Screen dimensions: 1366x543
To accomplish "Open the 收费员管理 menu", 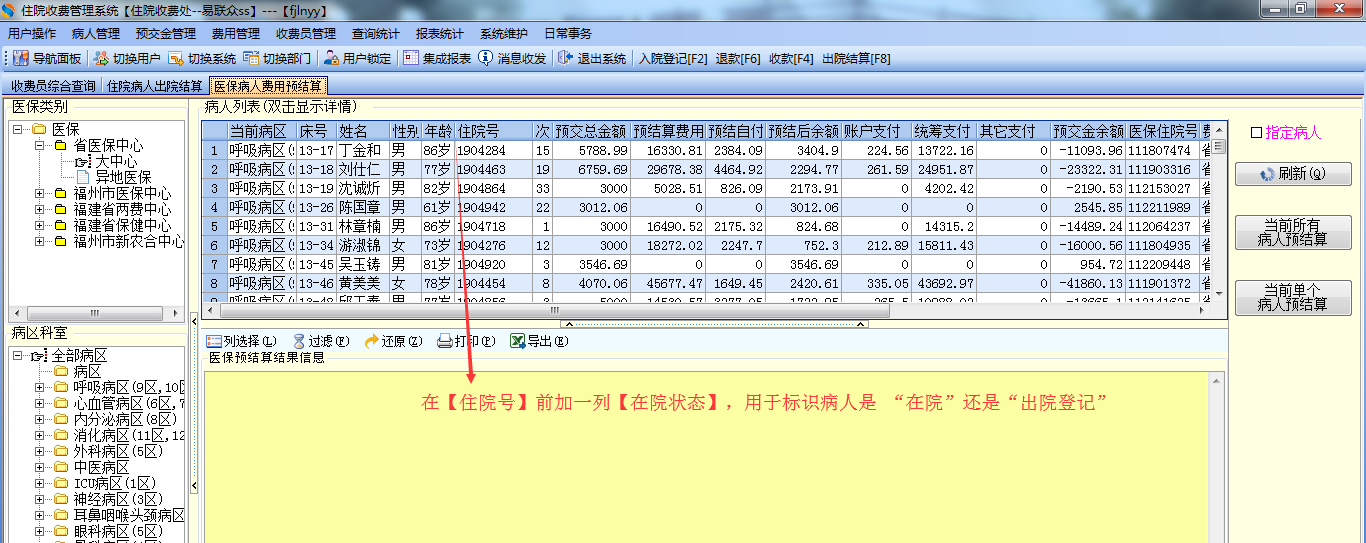I will click(306, 34).
